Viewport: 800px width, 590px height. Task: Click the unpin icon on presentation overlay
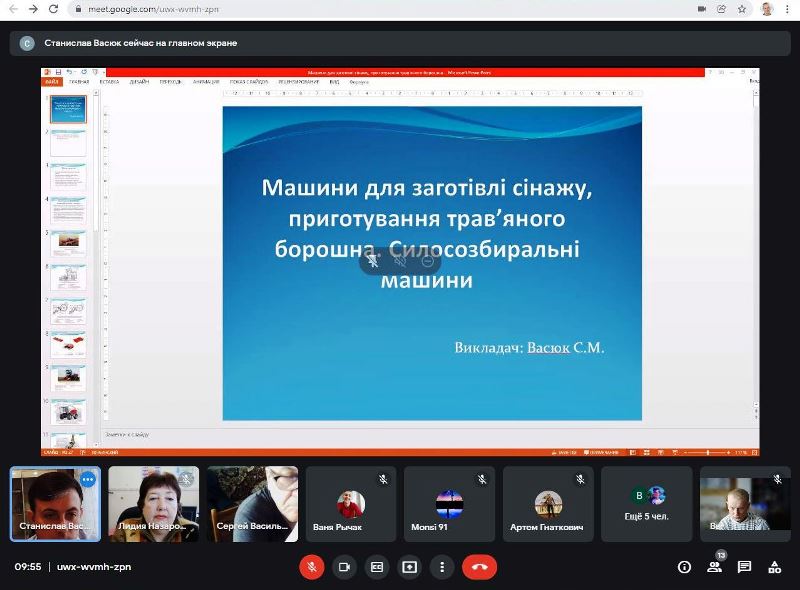point(372,261)
